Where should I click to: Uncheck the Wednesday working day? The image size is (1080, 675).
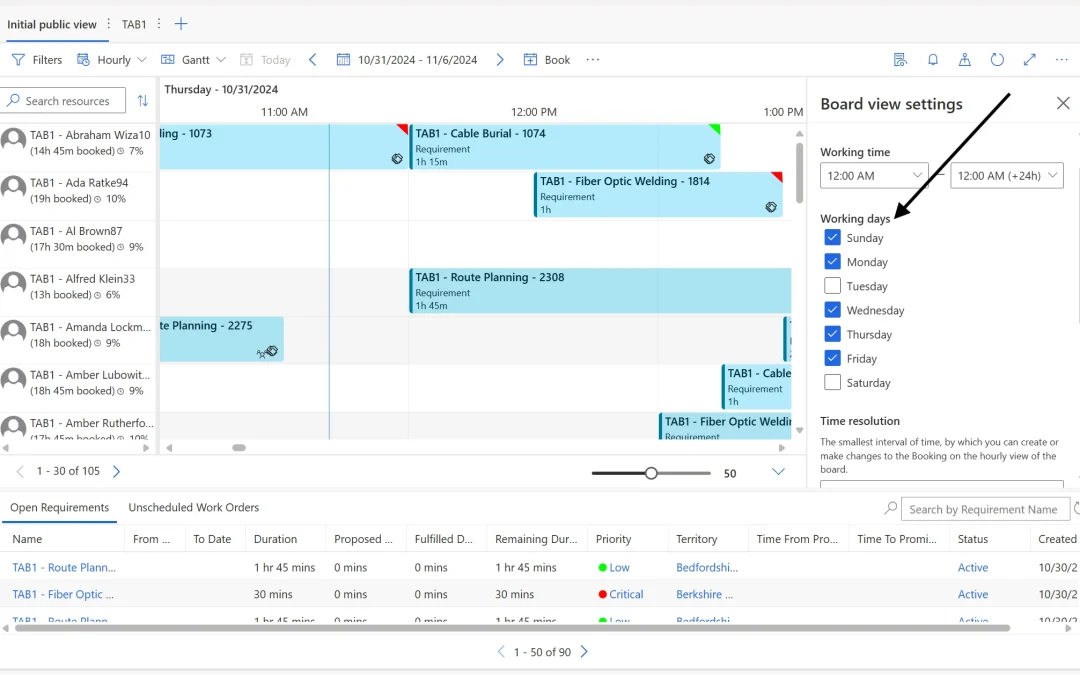click(832, 310)
